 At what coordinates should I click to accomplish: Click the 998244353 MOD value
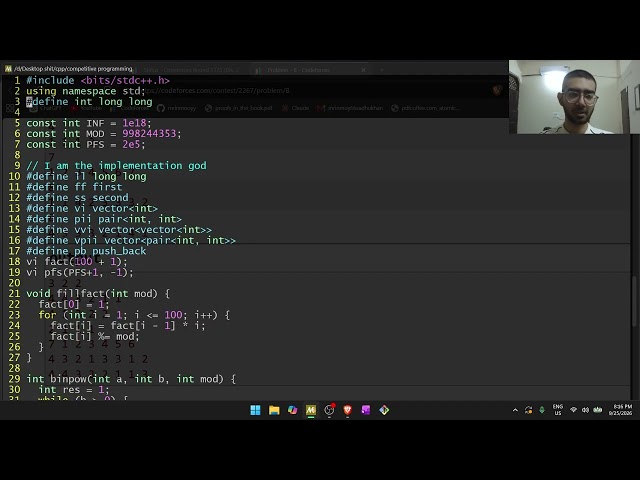151,134
